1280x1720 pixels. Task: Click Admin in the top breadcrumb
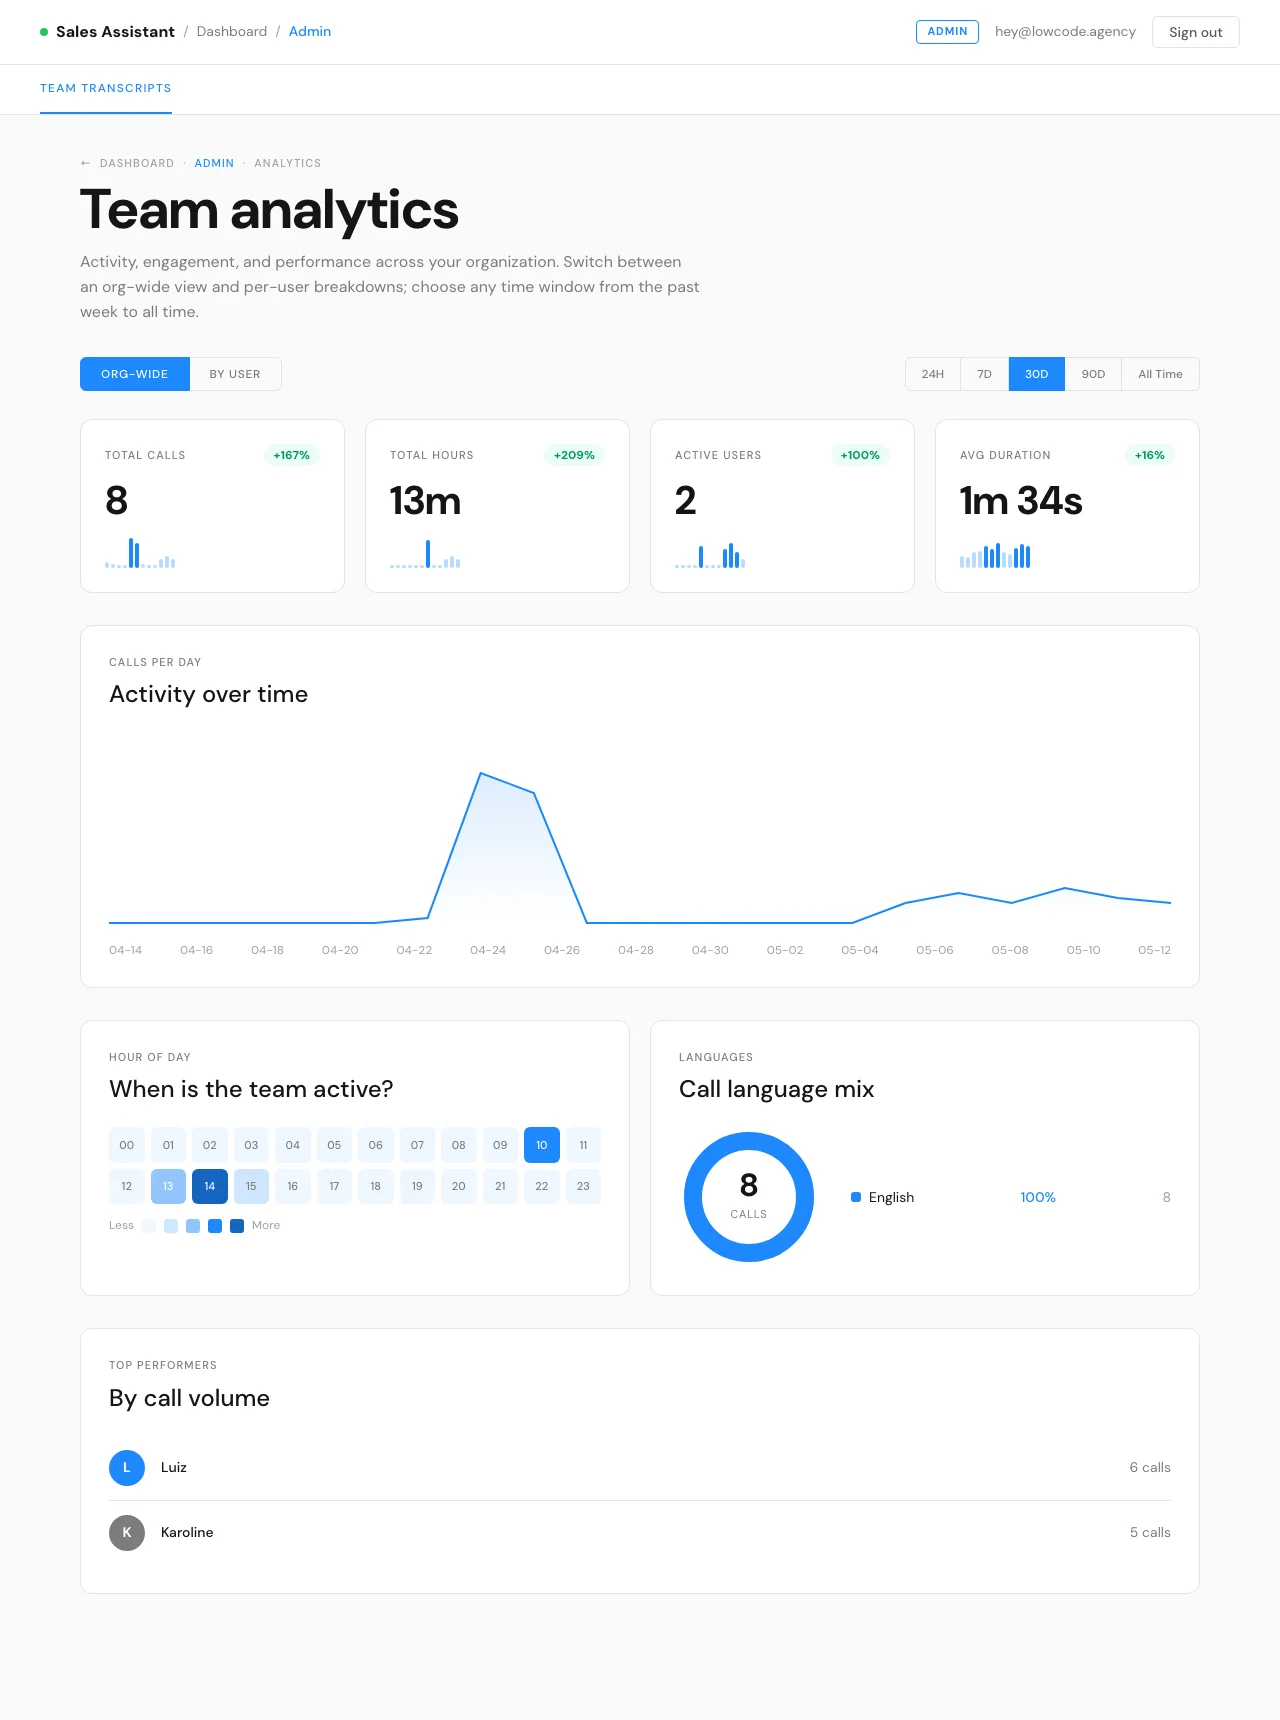(x=310, y=31)
